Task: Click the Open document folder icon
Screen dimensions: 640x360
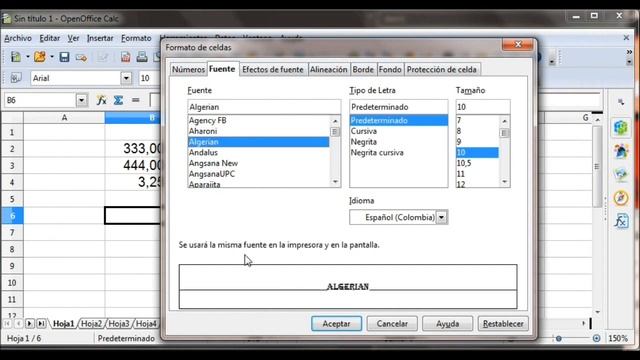Action: 40,57
